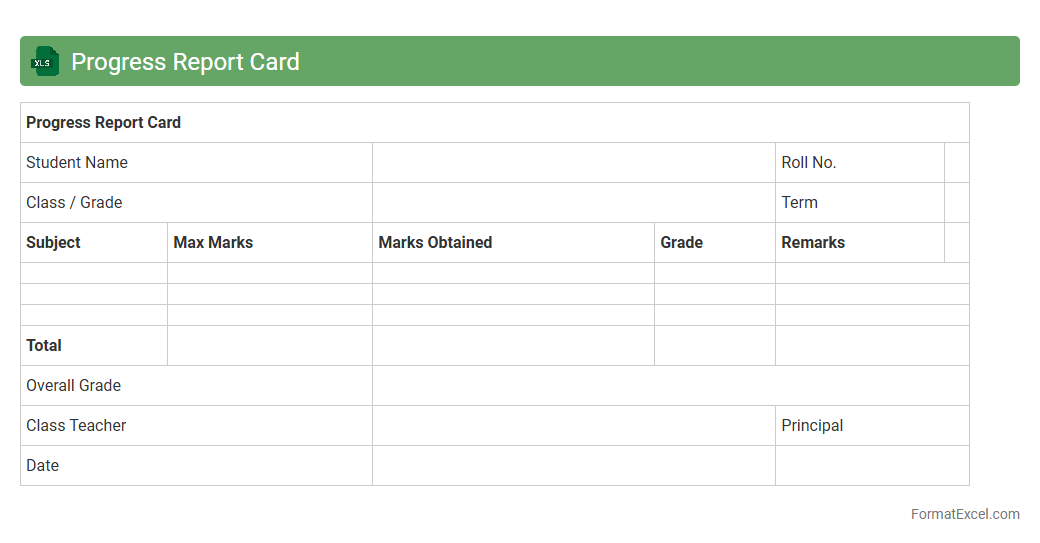Click the empty Overall Grade value field

pos(670,386)
